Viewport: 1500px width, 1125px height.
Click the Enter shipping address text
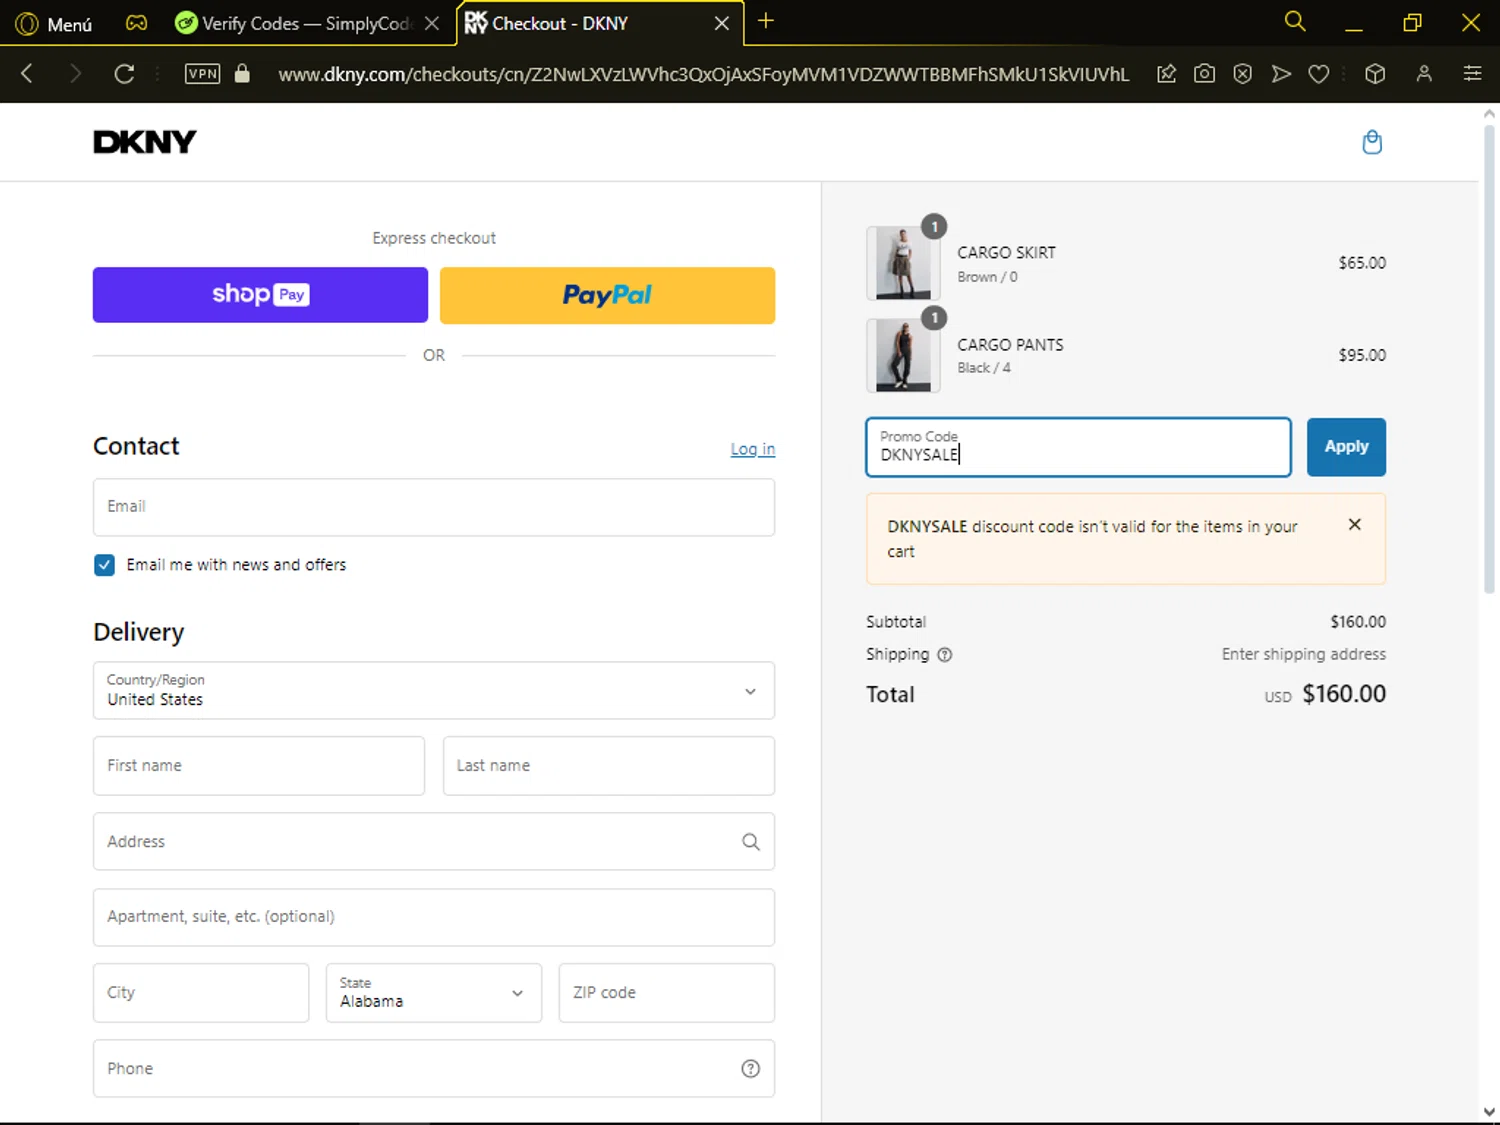point(1303,654)
